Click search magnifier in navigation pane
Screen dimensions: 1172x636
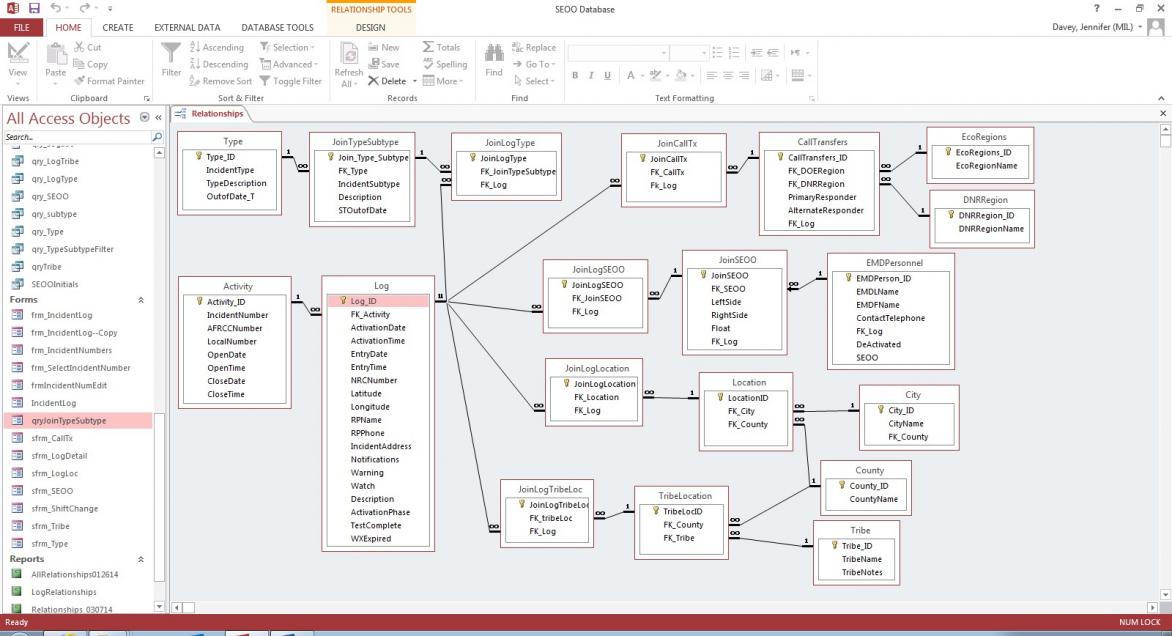[x=157, y=137]
